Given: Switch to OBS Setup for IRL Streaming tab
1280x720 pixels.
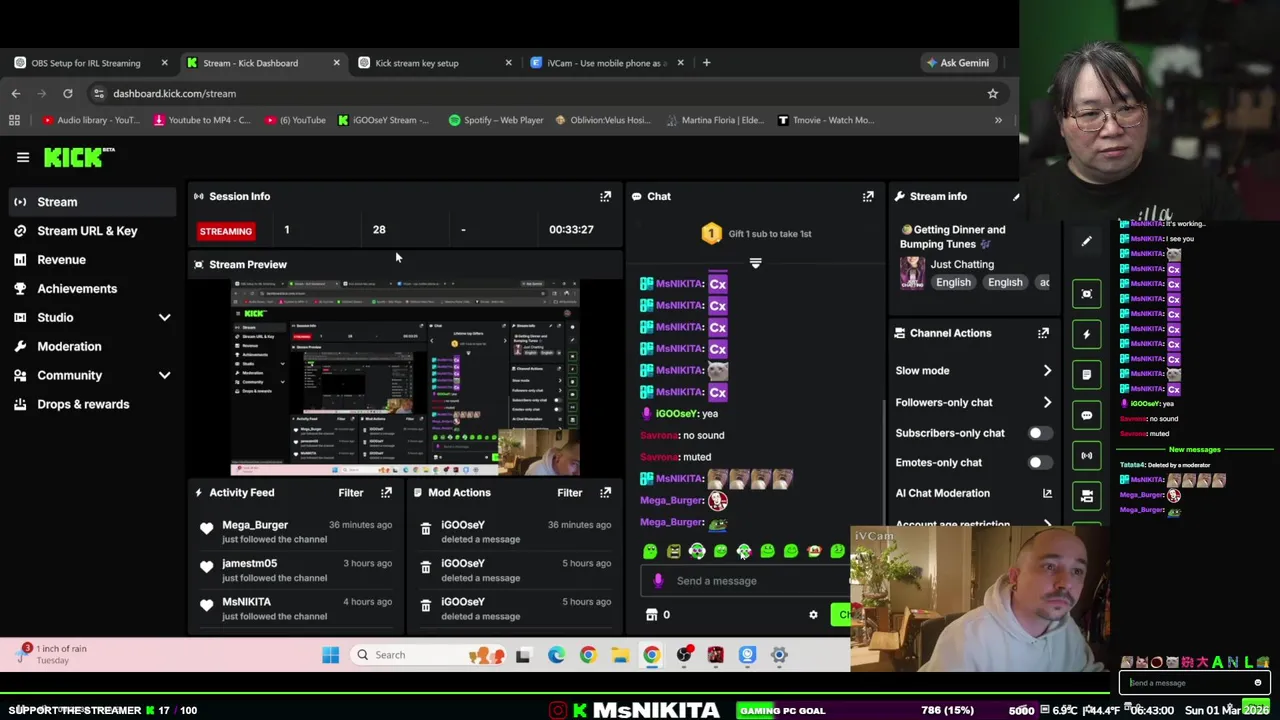Looking at the screenshot, I should (x=90, y=63).
